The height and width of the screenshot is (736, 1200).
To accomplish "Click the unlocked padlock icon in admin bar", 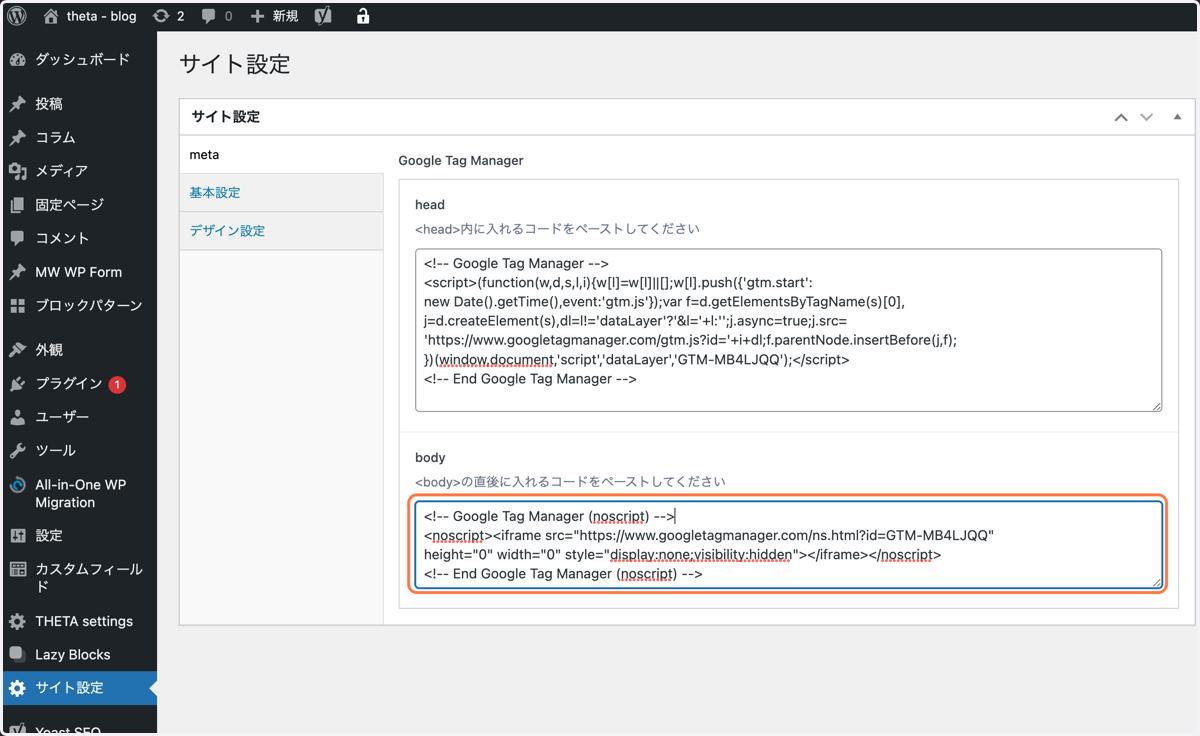I will (x=363, y=16).
